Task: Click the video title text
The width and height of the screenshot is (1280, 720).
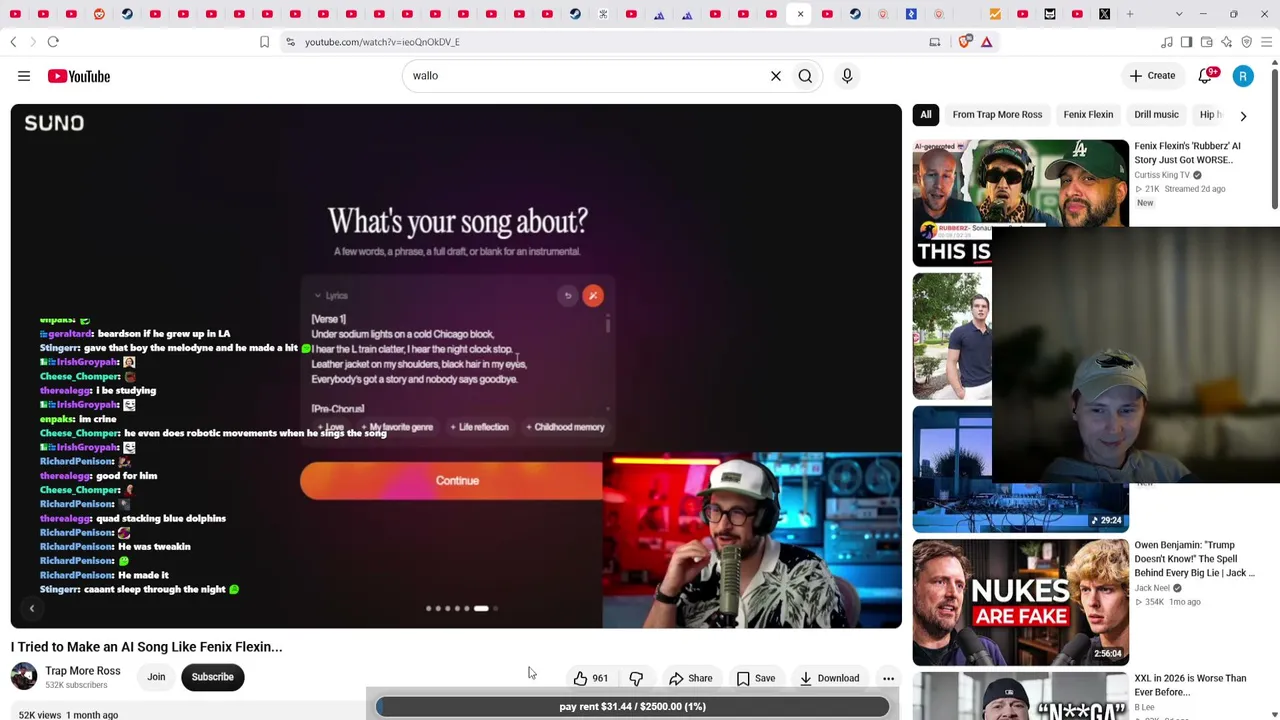Action: (x=147, y=647)
